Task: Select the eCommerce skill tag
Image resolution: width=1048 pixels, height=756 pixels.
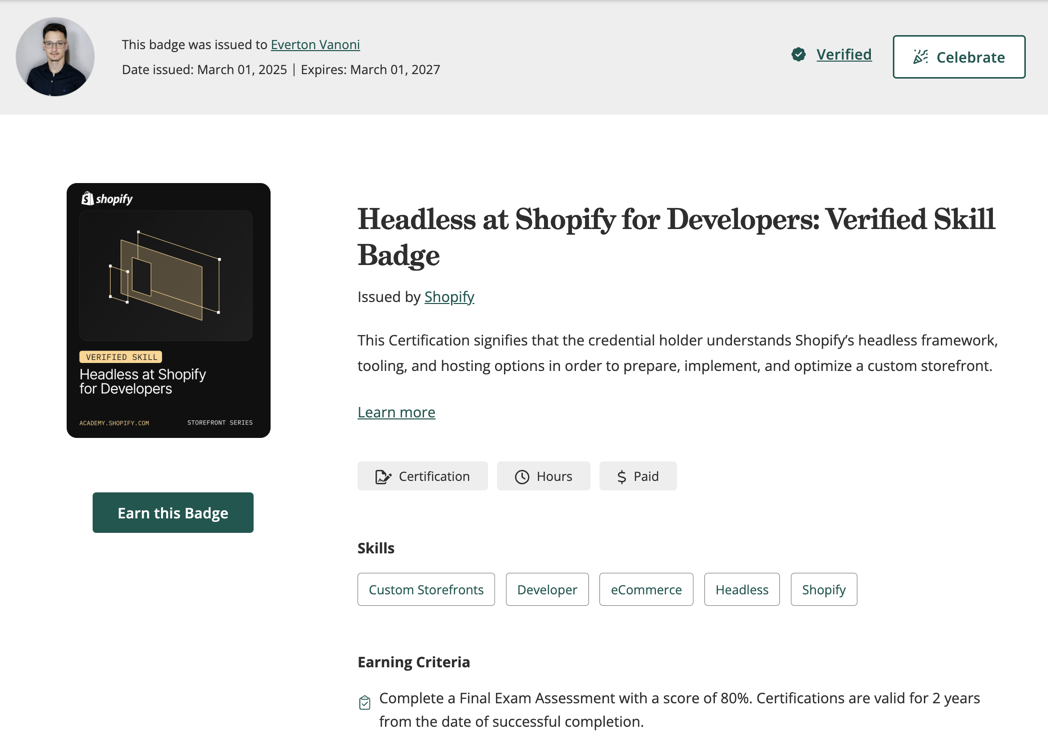Action: click(x=646, y=589)
